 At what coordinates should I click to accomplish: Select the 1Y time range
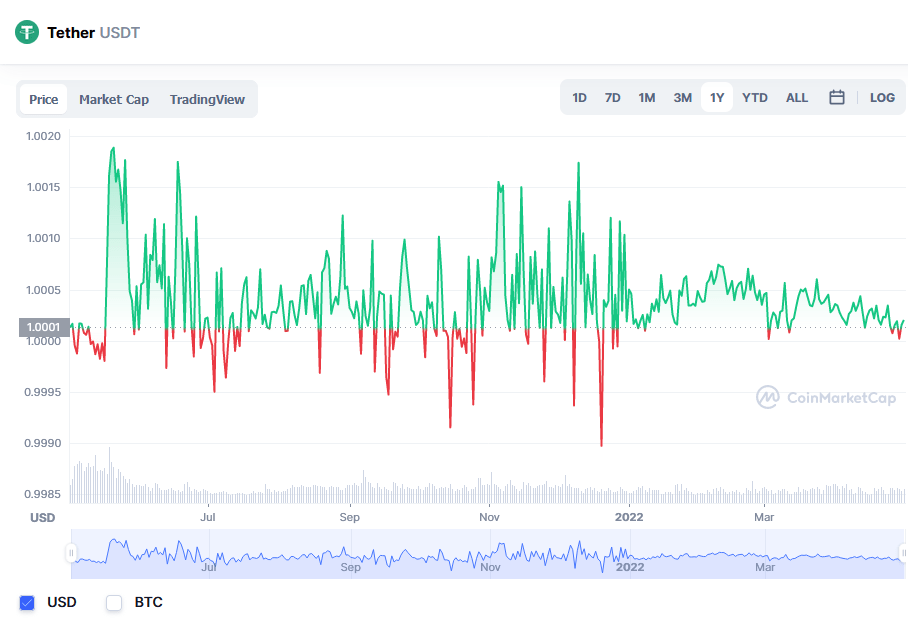click(x=717, y=98)
